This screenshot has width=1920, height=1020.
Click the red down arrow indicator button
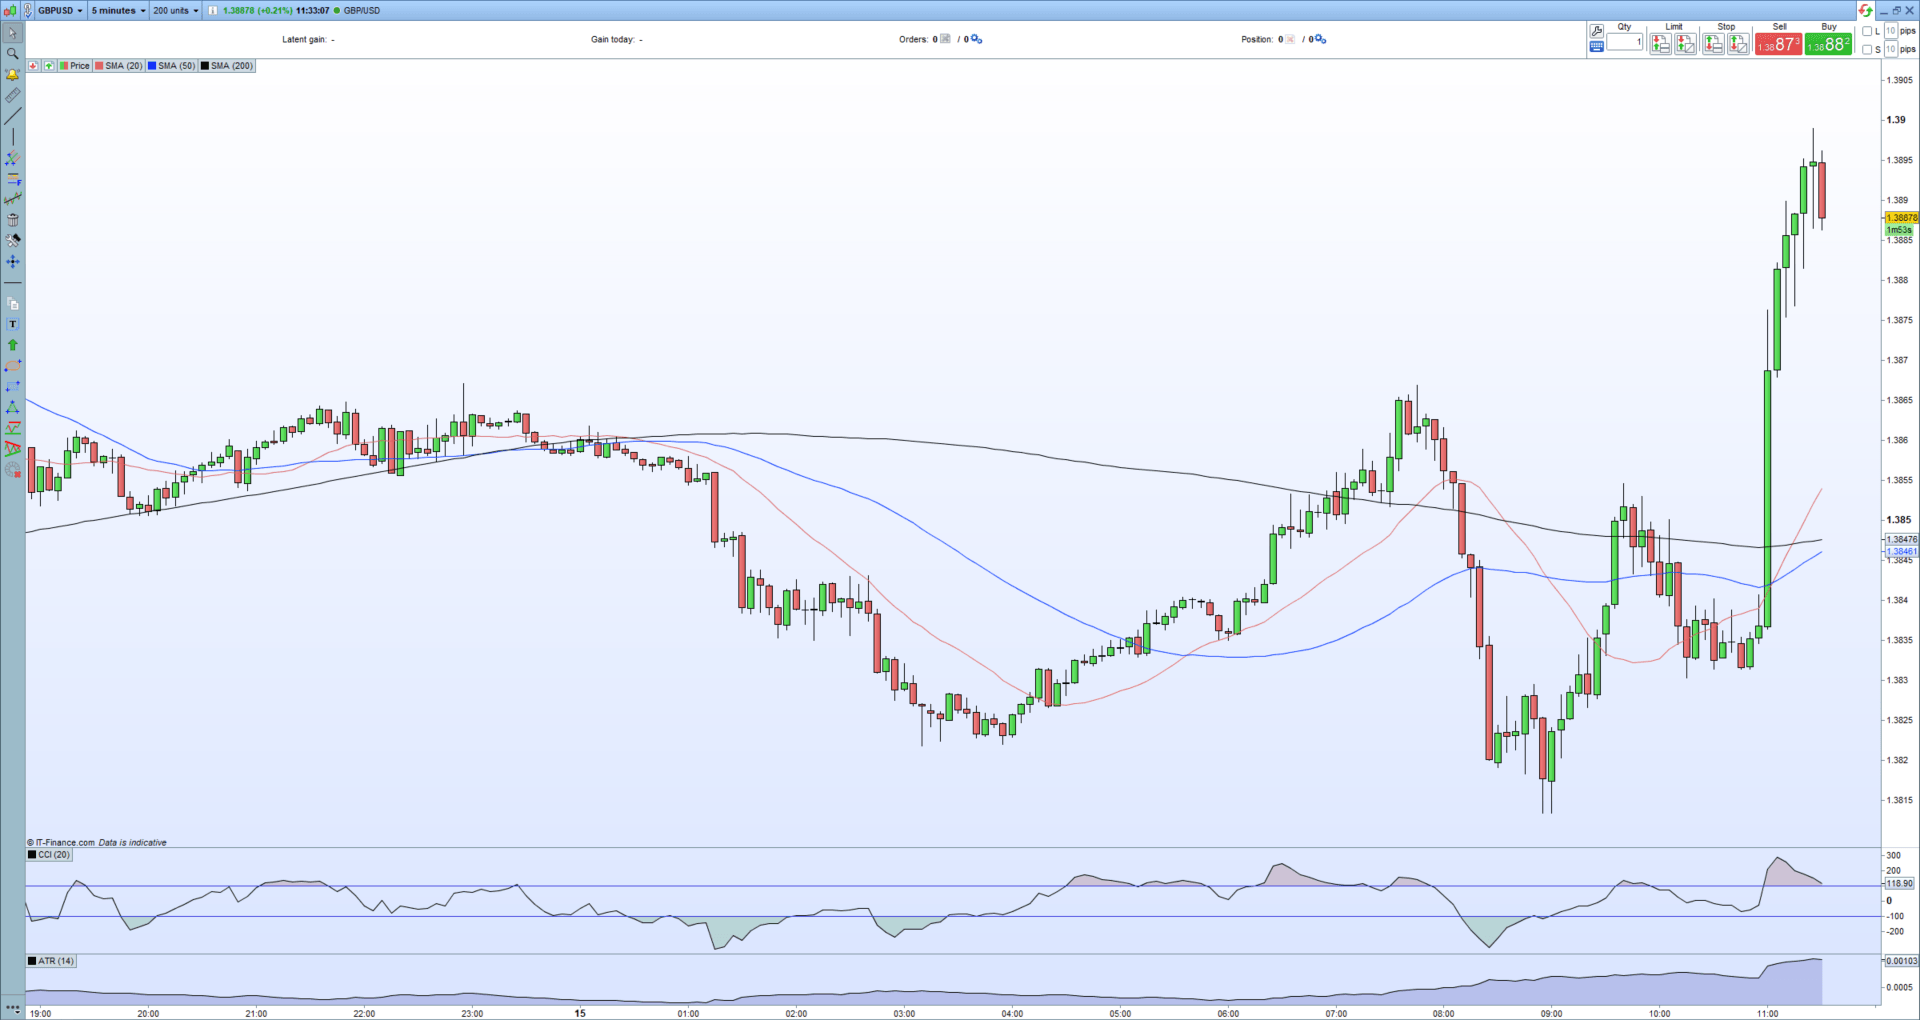[x=33, y=66]
